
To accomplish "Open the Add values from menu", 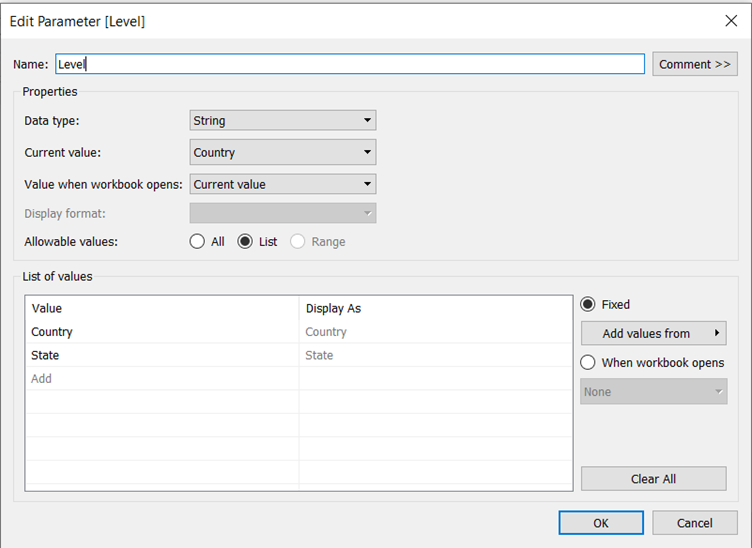I will (653, 334).
